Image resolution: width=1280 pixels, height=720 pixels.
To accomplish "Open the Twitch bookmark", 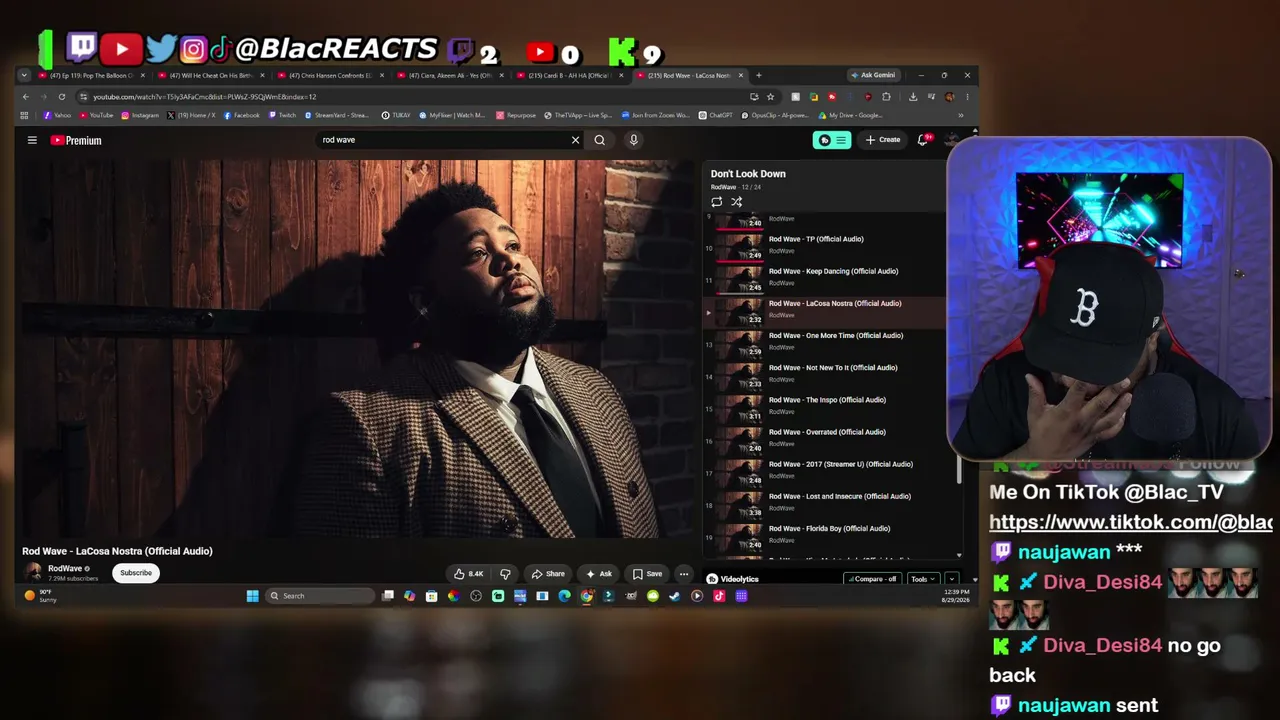I will click(282, 115).
